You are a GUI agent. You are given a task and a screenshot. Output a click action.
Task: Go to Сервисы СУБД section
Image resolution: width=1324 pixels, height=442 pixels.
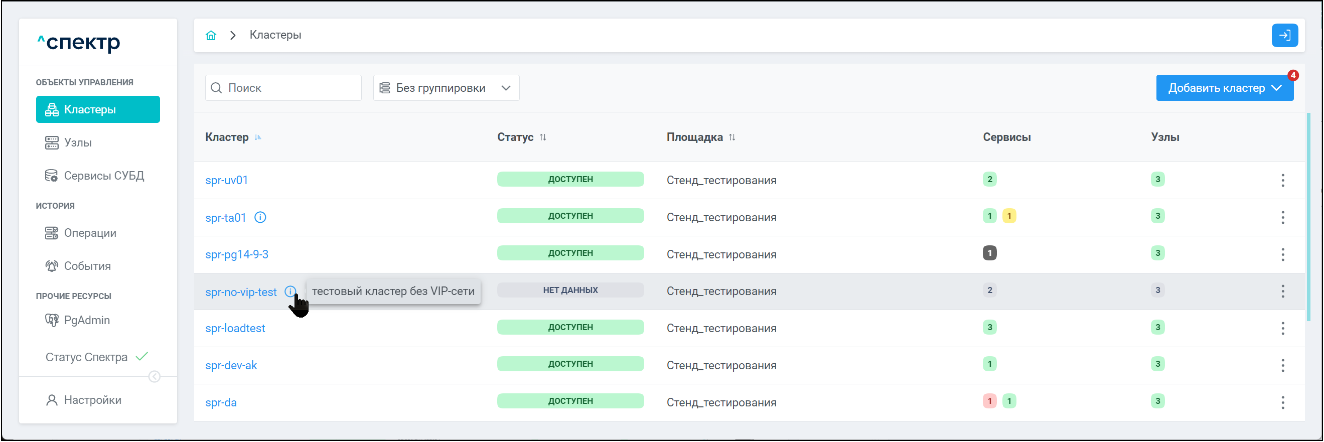[x=104, y=176]
